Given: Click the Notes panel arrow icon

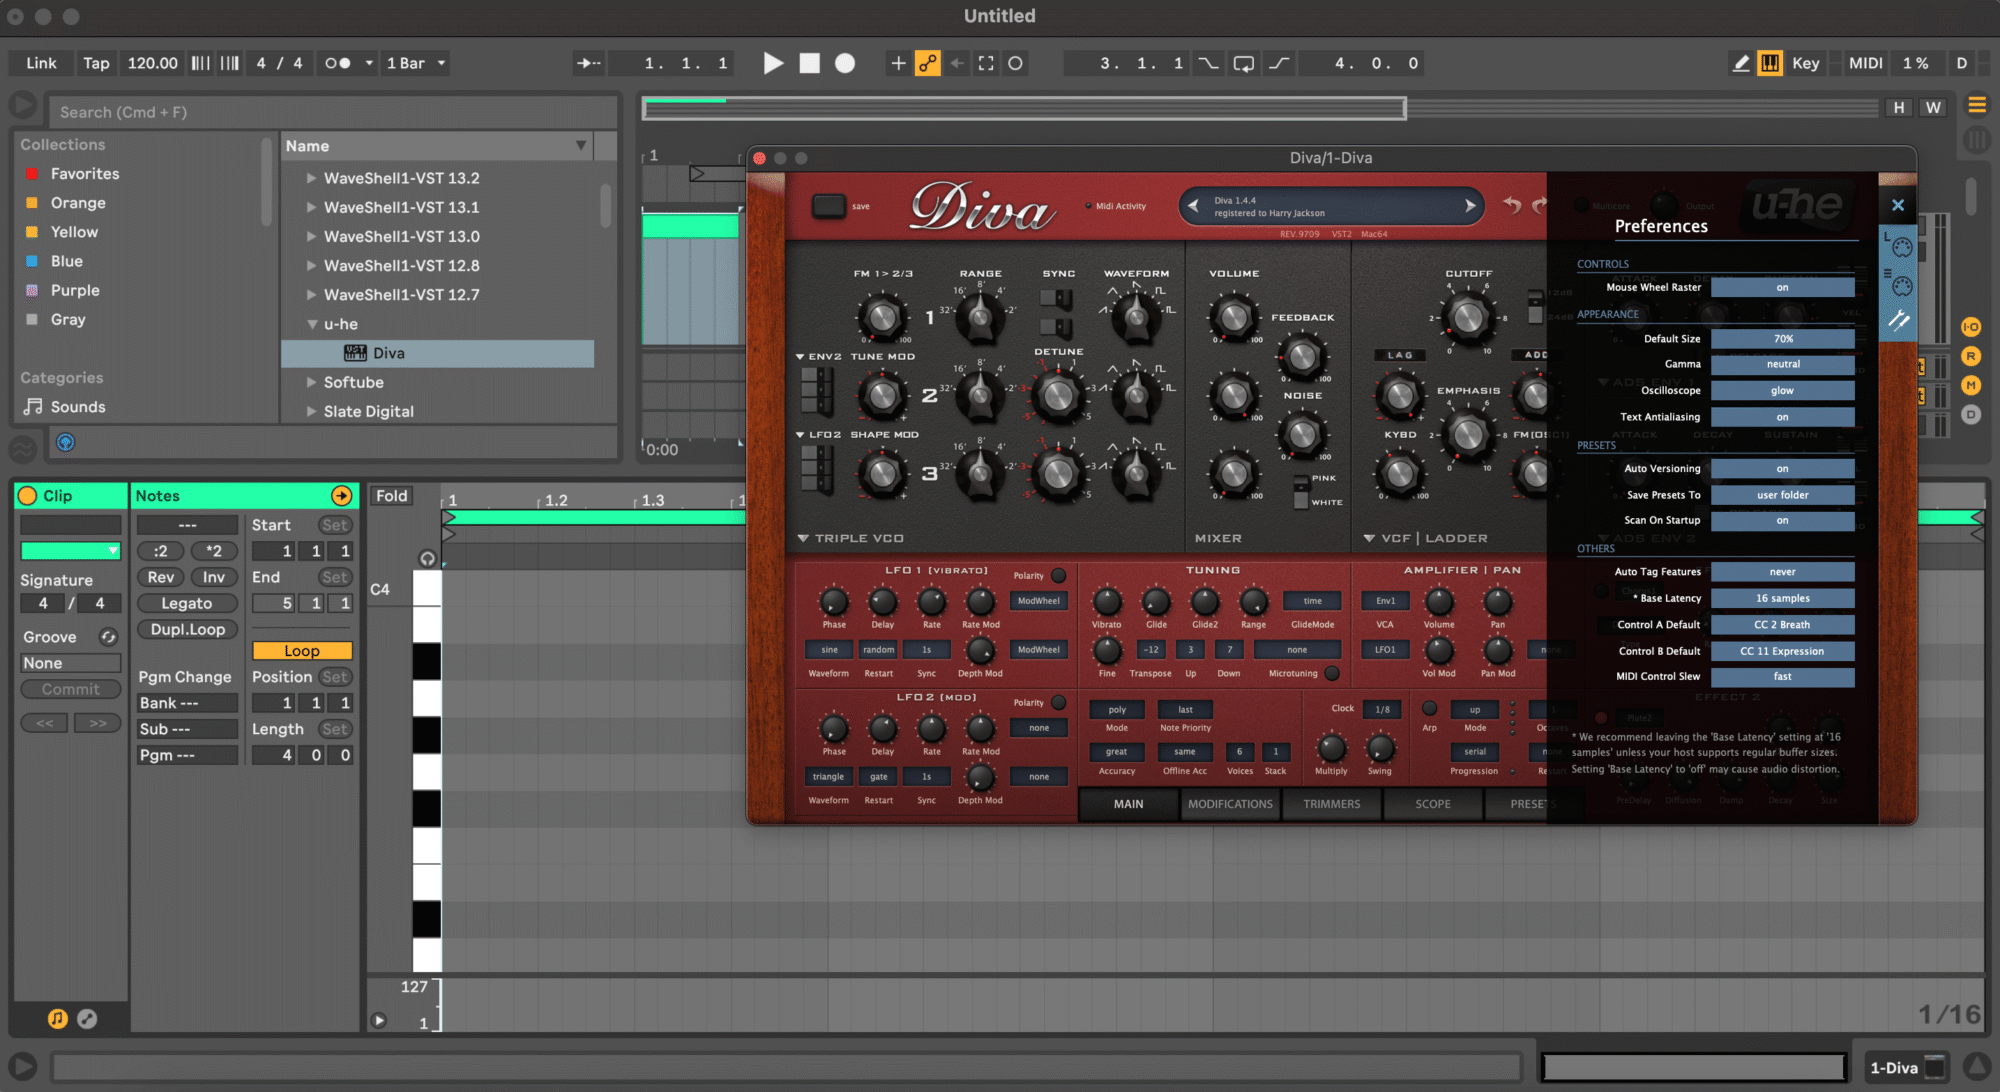Looking at the screenshot, I should click(x=342, y=496).
